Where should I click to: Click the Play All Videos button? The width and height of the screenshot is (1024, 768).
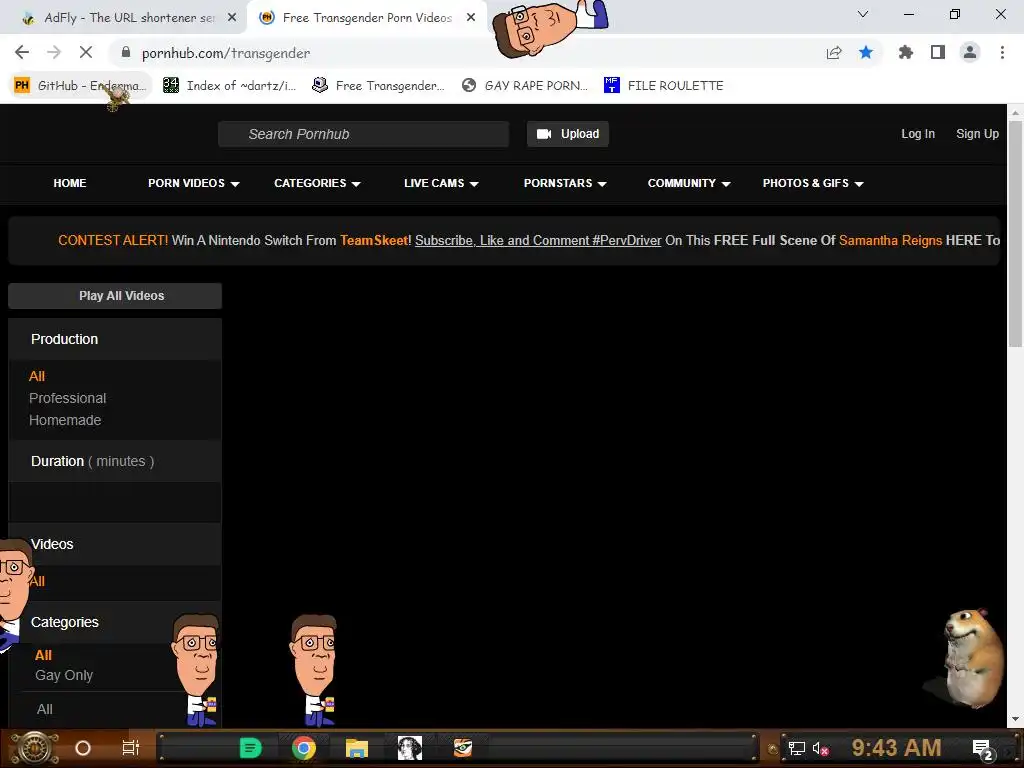click(x=115, y=296)
